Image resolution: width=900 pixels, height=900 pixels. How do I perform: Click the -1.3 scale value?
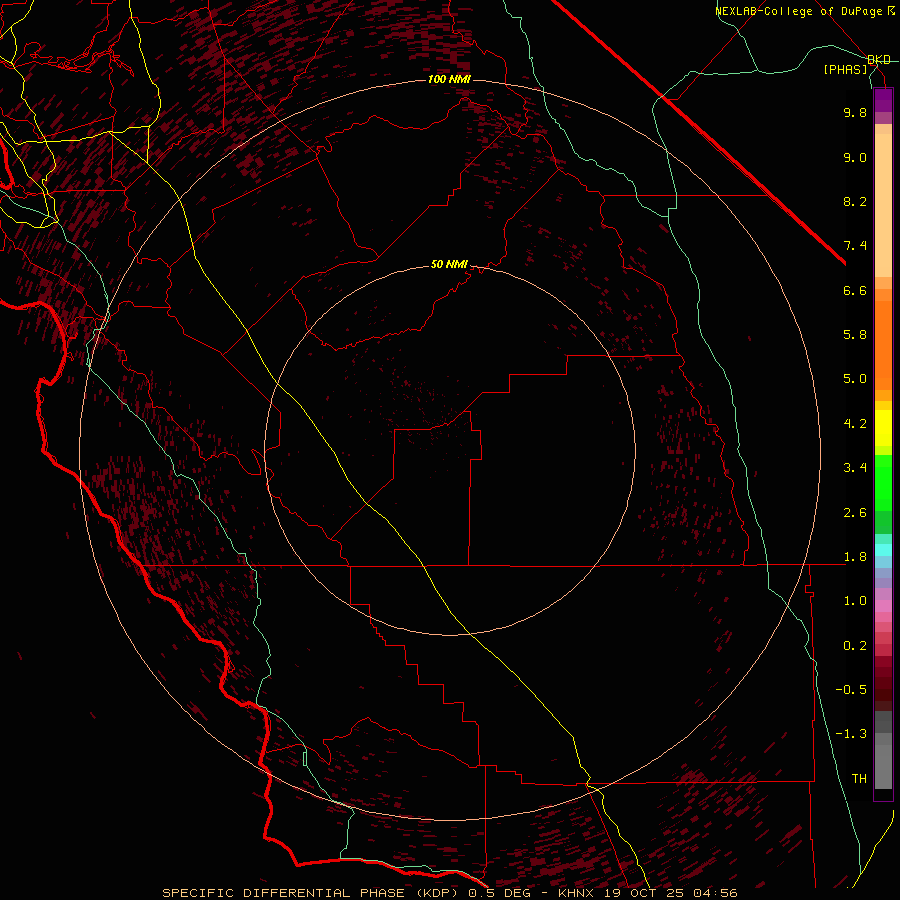[851, 734]
